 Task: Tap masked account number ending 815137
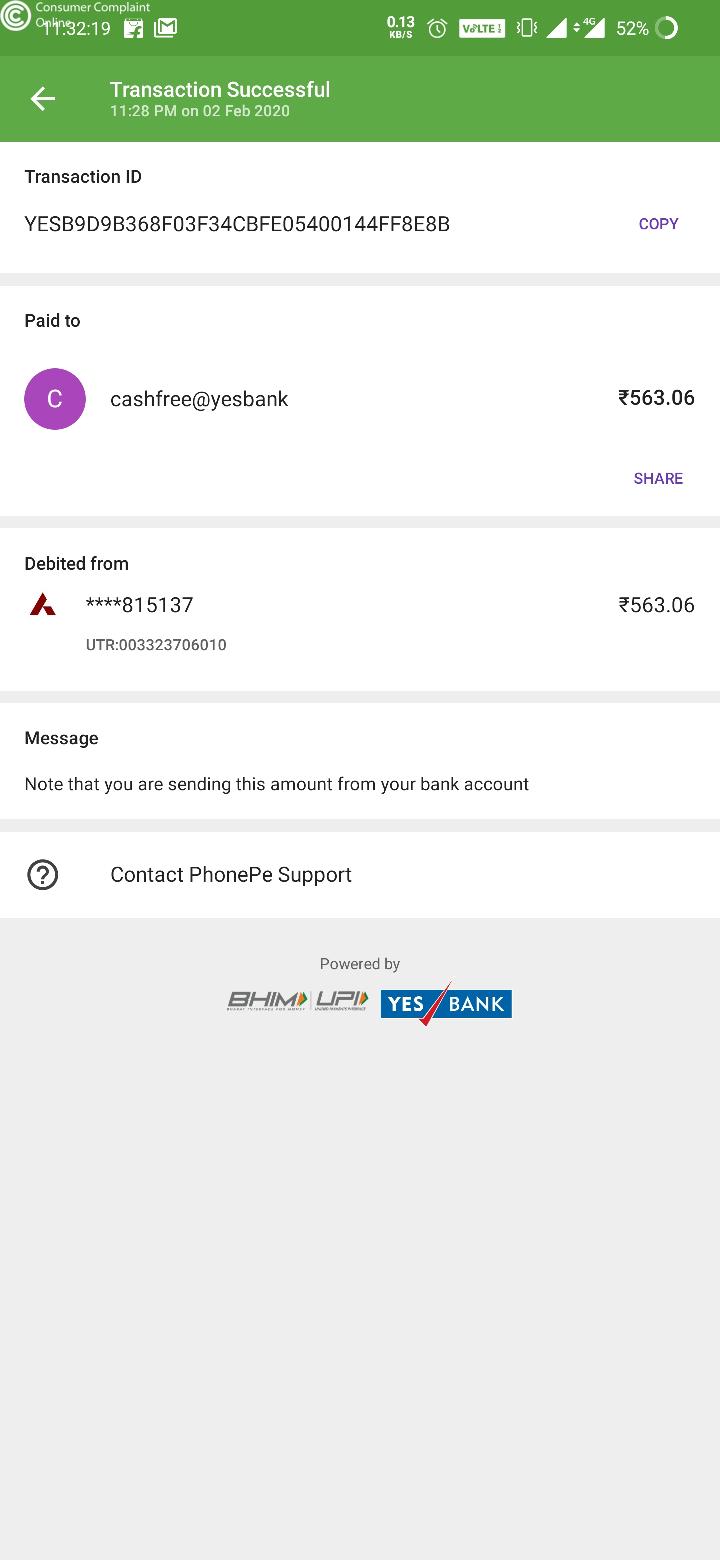(139, 605)
